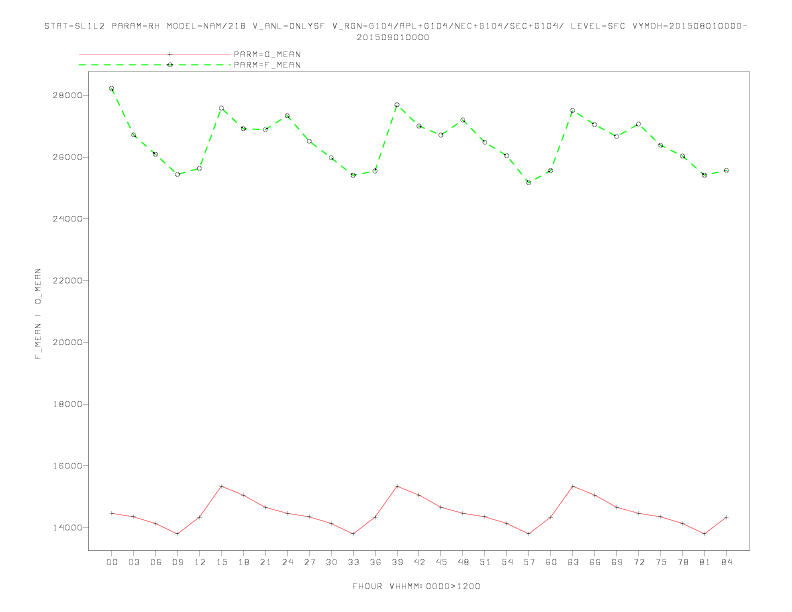Click the red O_MEAN low marker at hour 09
The width and height of the screenshot is (792, 612).
[177, 534]
